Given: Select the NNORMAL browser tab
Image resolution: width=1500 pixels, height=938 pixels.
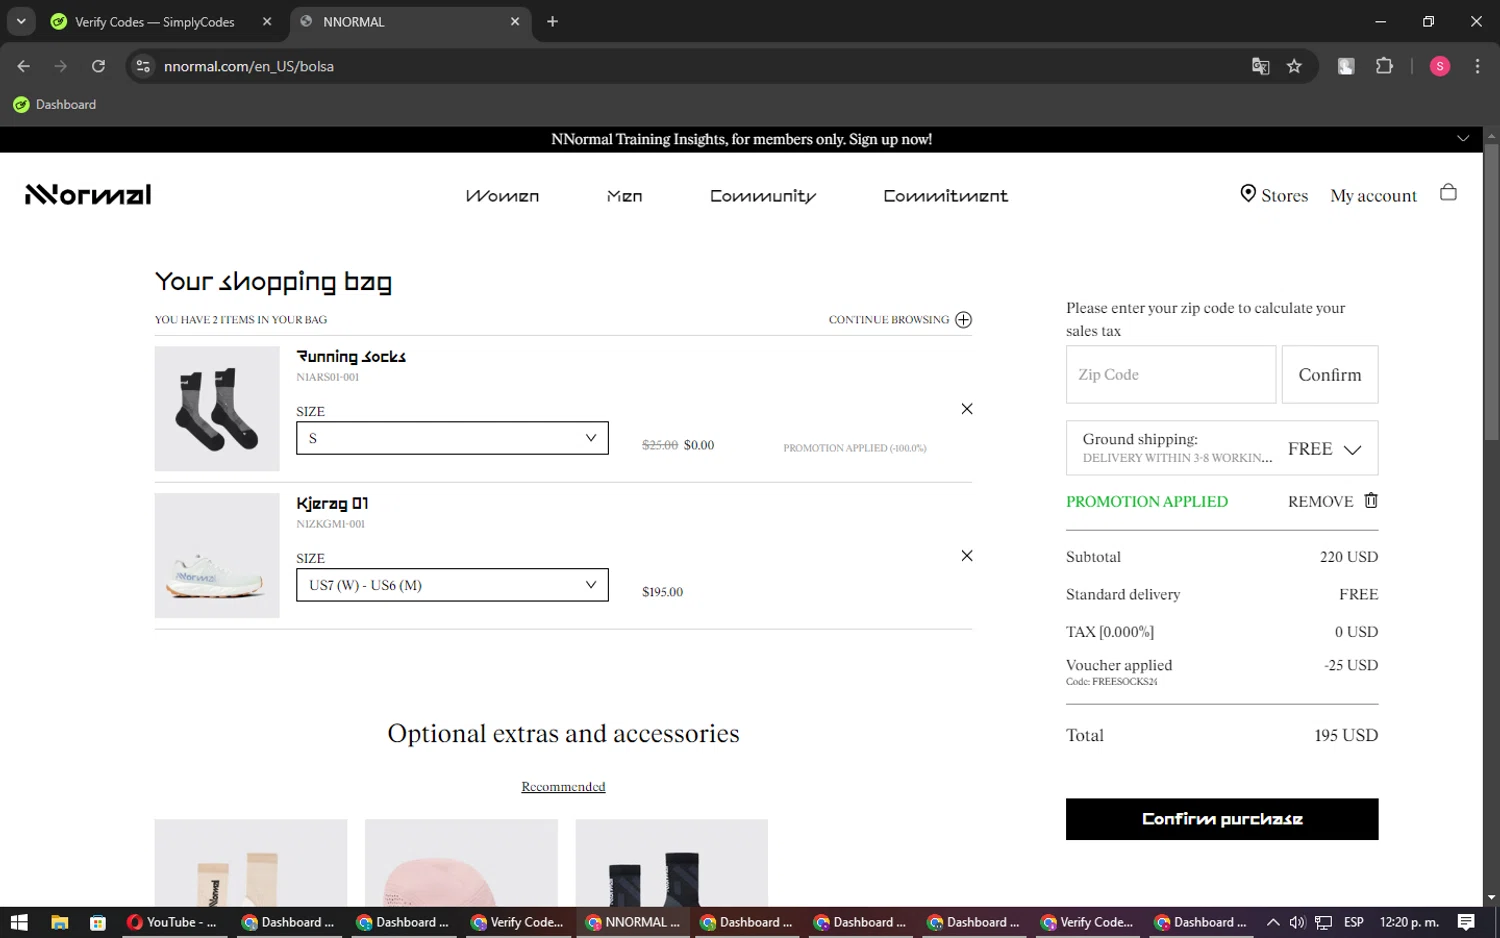Looking at the screenshot, I should coord(410,21).
